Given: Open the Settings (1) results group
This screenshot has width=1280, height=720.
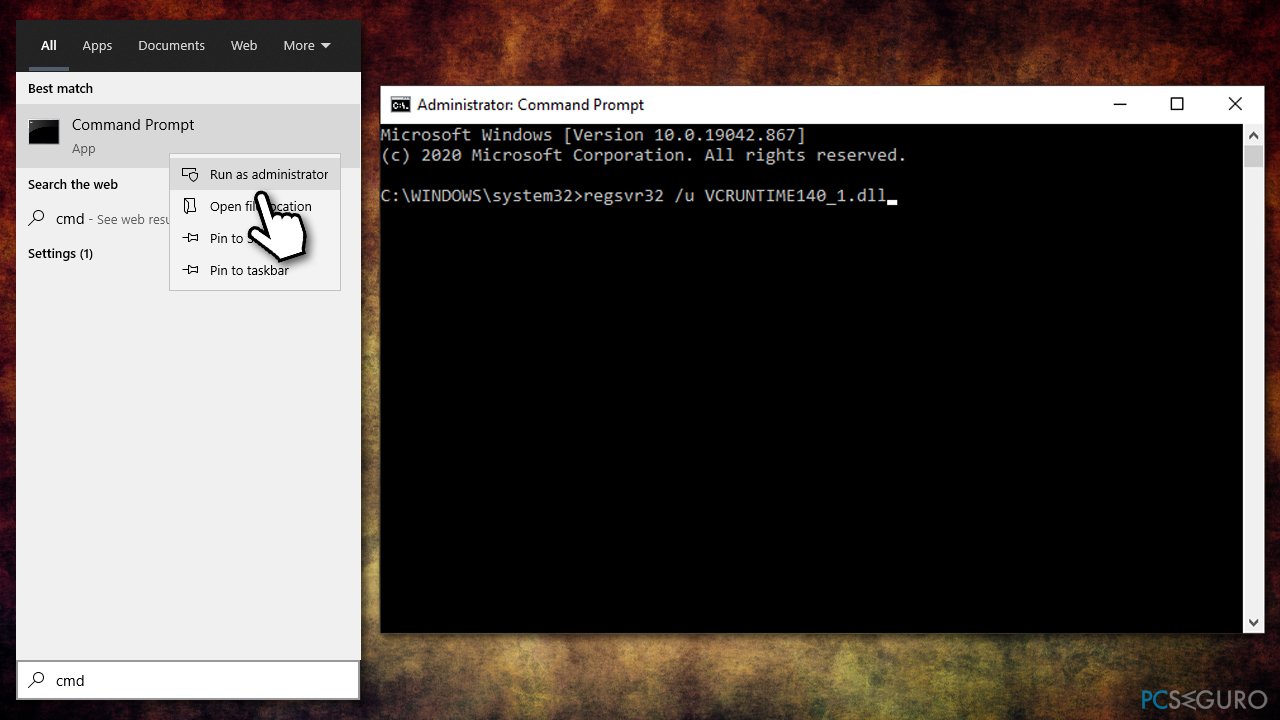Looking at the screenshot, I should point(60,254).
